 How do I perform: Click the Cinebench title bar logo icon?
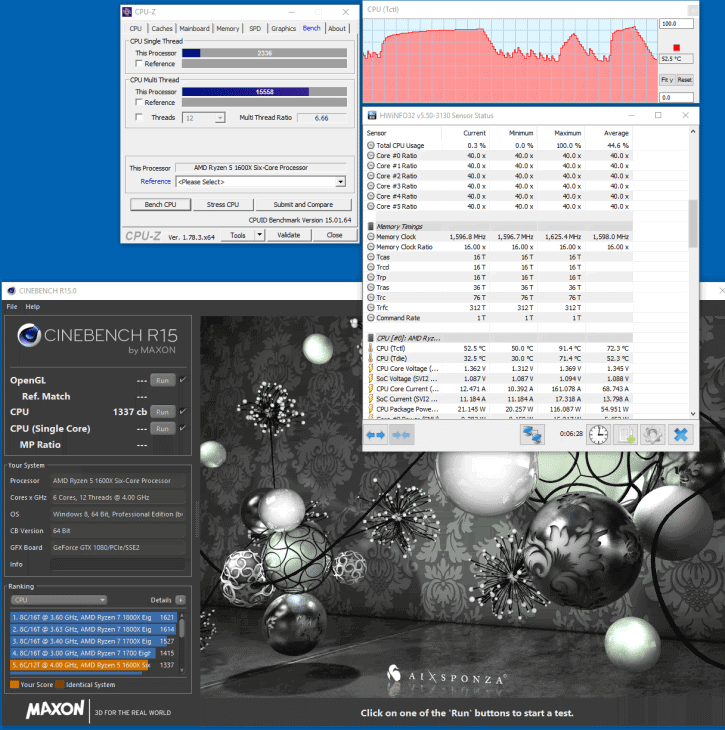(x=11, y=291)
